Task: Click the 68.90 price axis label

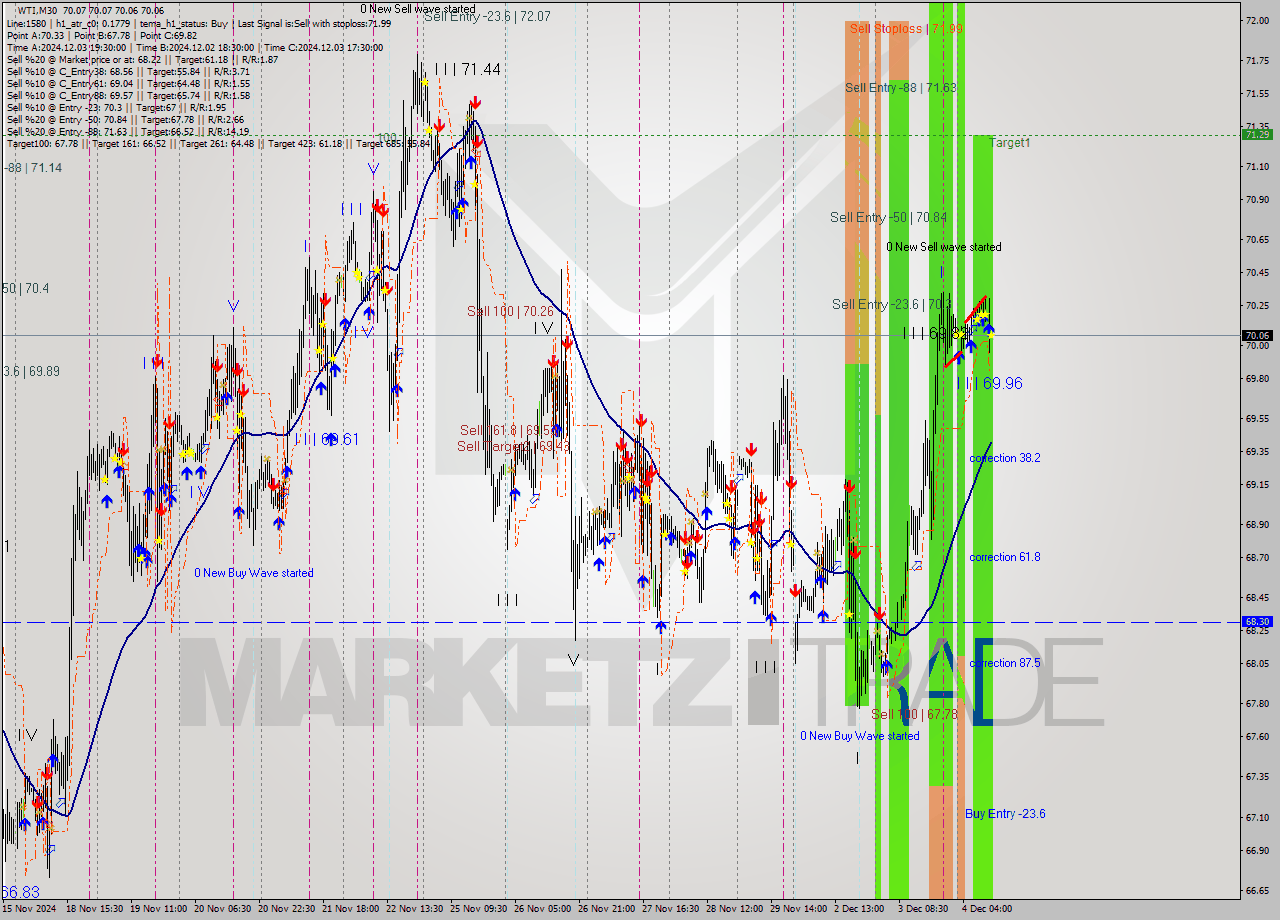Action: coord(1258,524)
